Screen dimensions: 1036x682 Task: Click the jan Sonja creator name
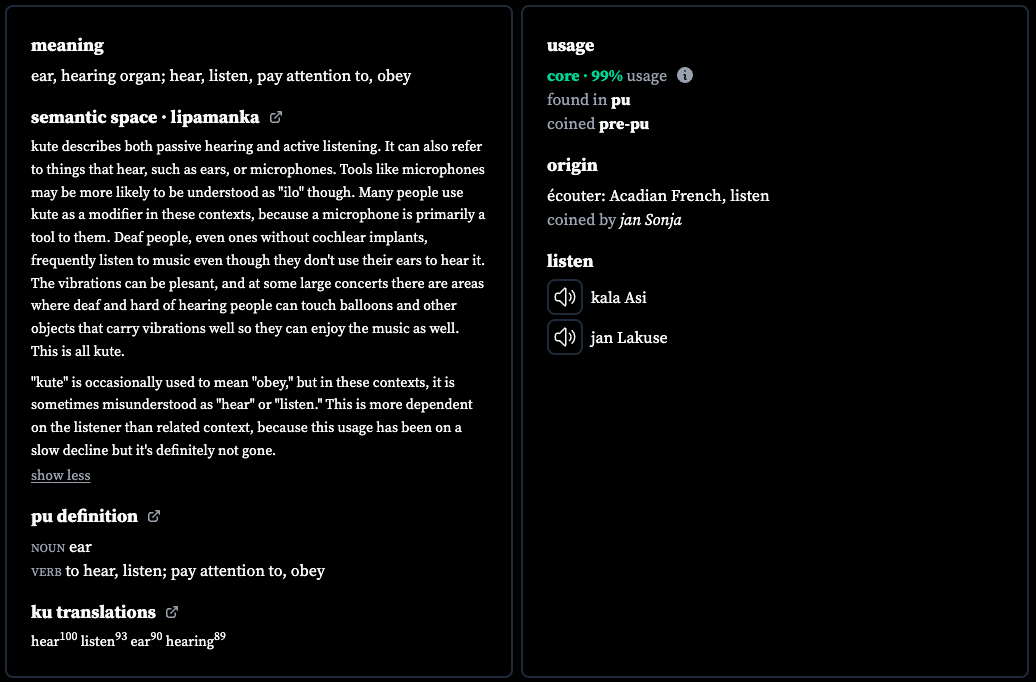650,219
